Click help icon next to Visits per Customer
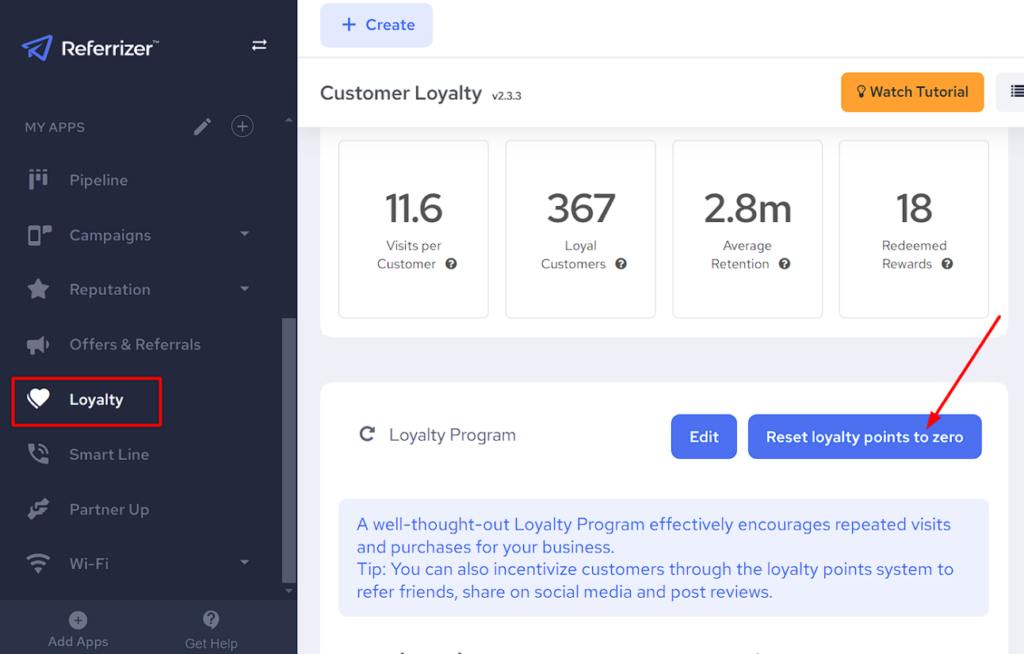The width and height of the screenshot is (1024, 654). [451, 264]
